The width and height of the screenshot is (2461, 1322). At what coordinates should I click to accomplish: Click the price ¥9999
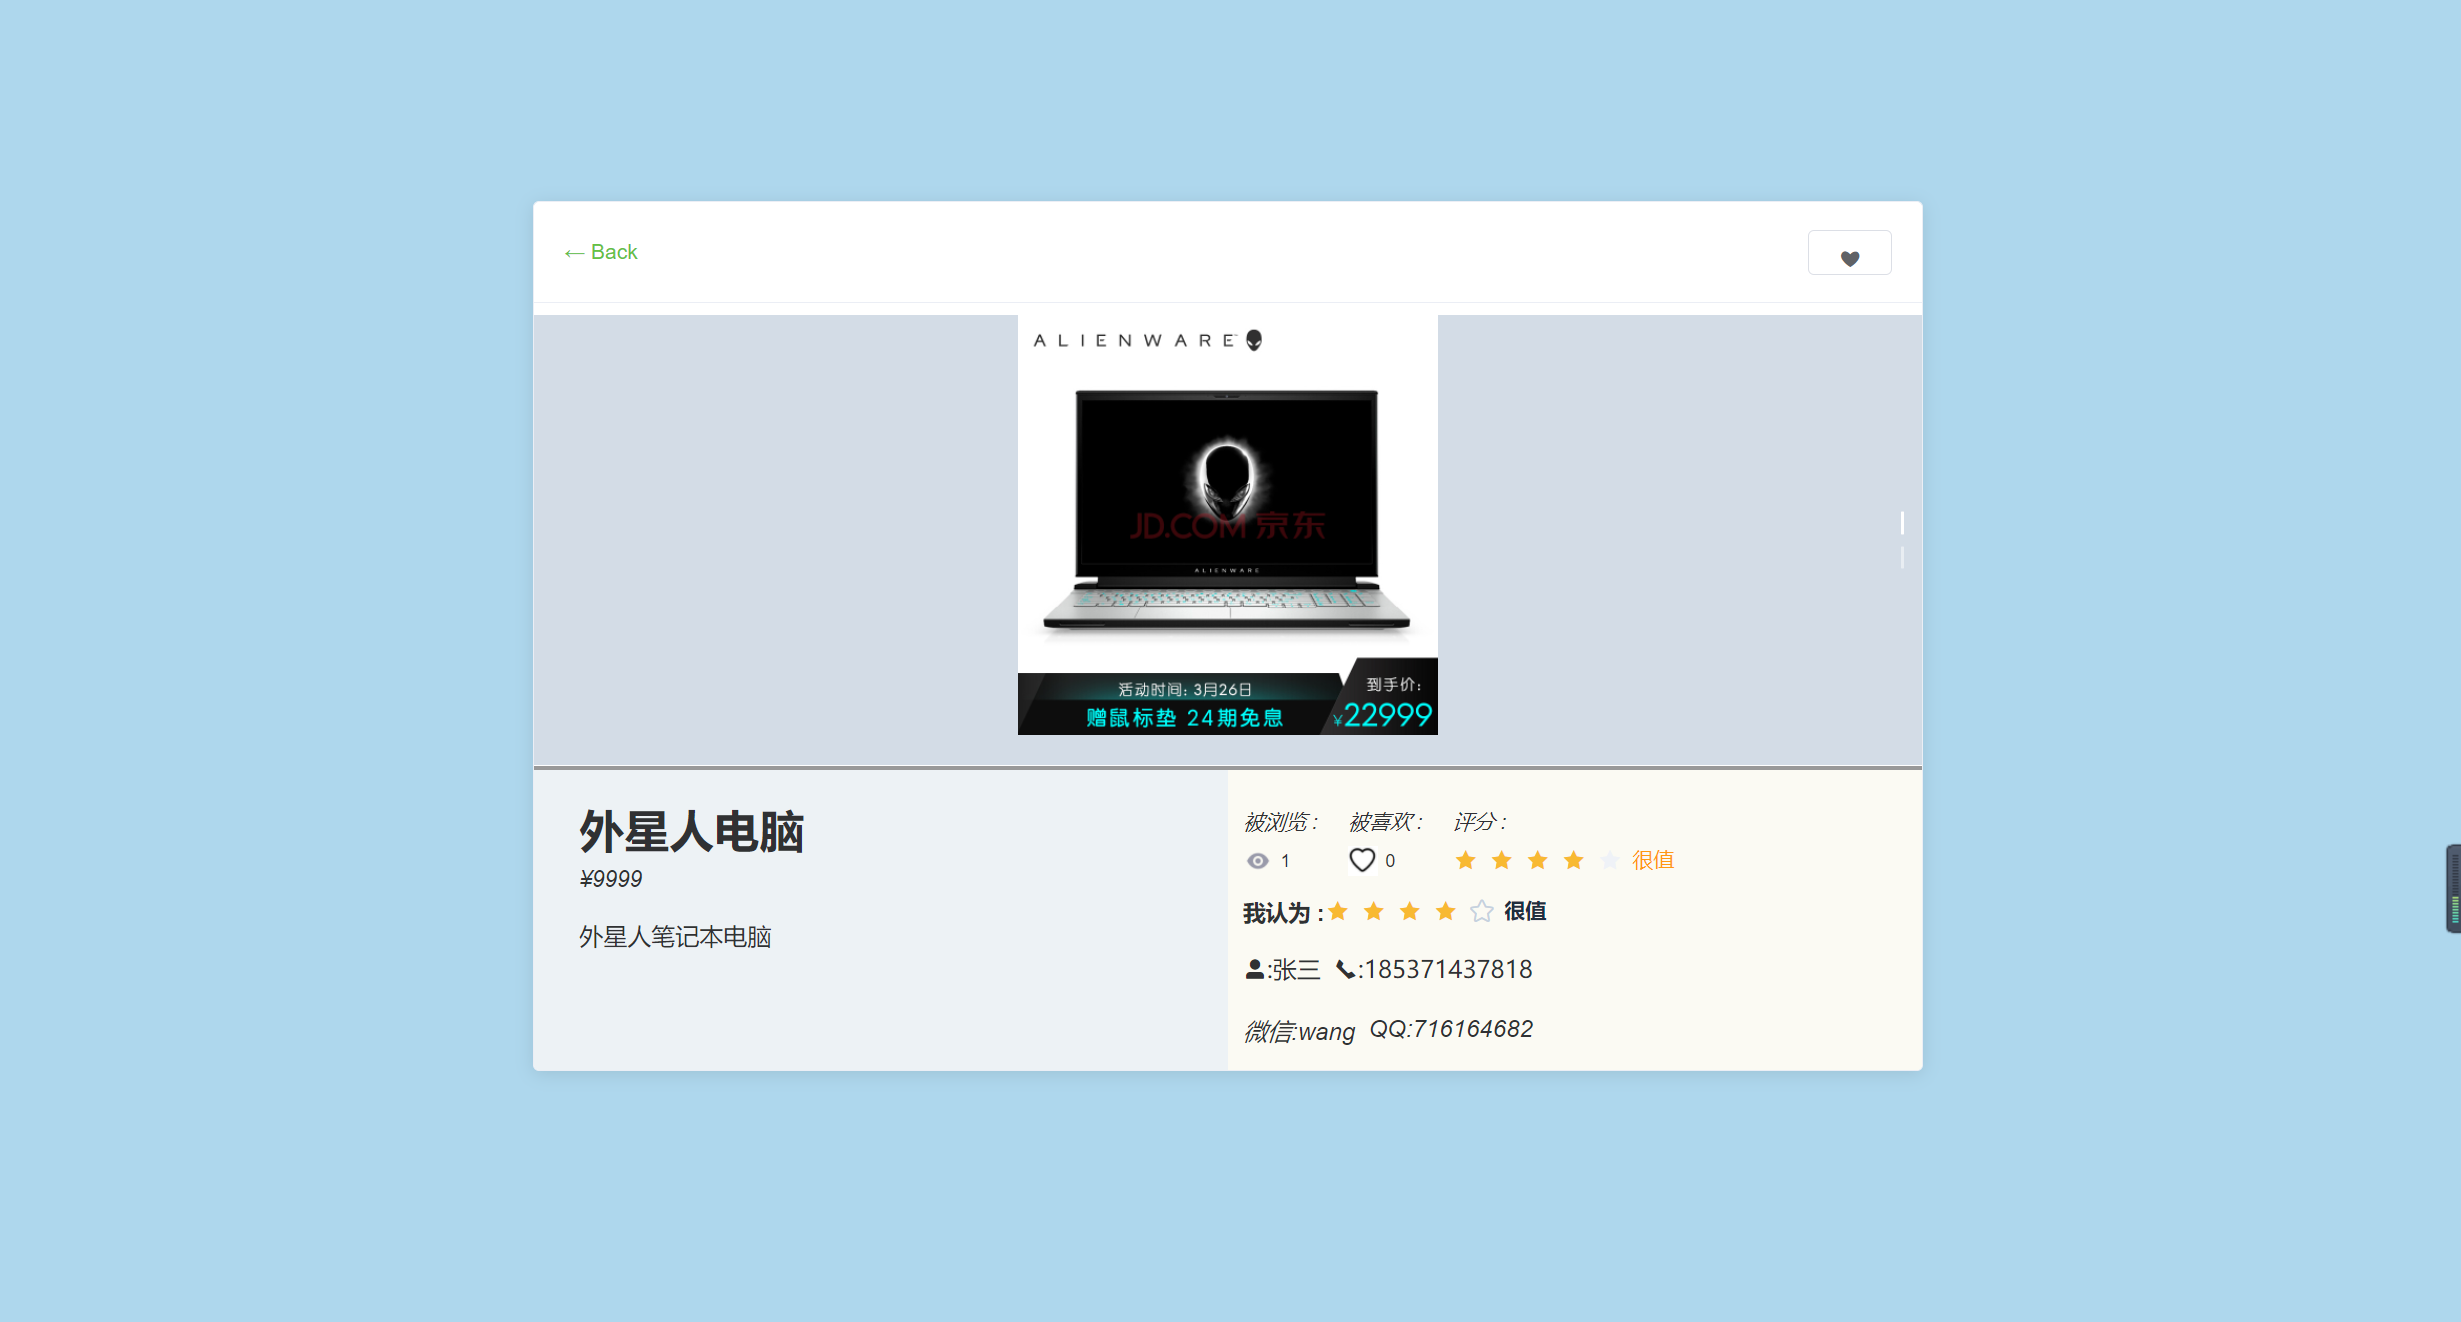(x=611, y=879)
